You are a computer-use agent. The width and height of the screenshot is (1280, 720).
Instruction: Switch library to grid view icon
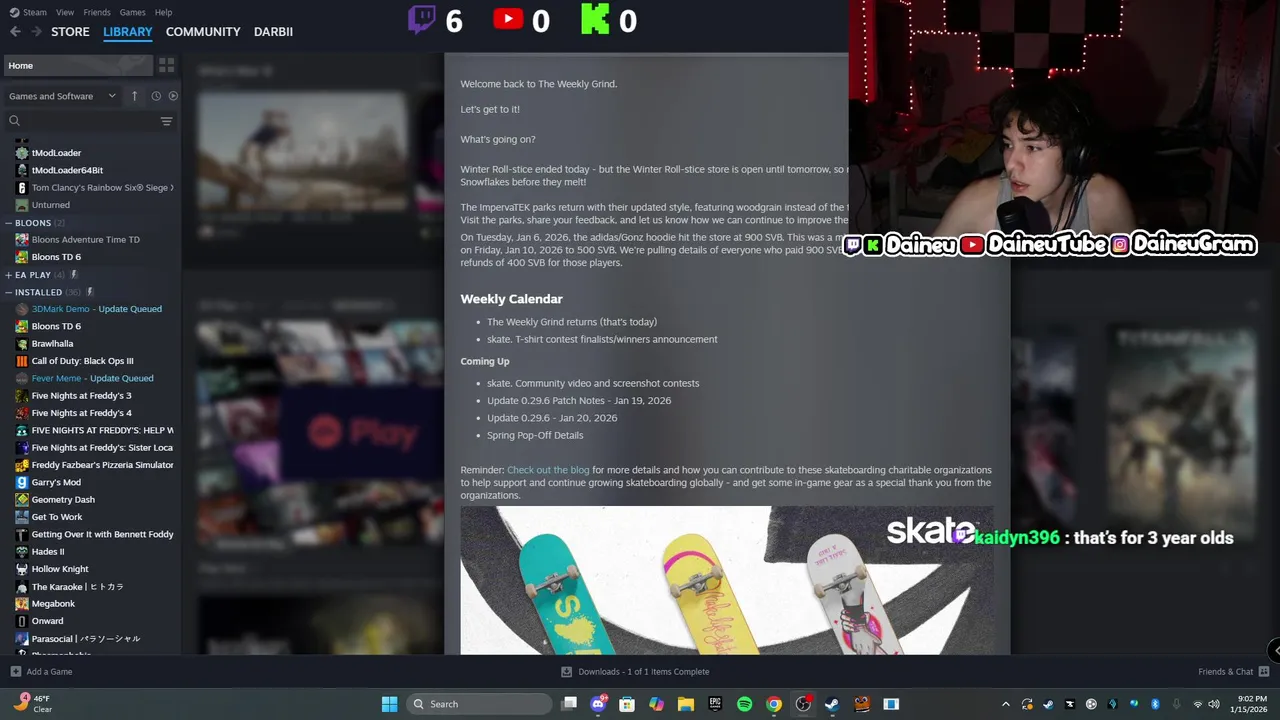(167, 65)
